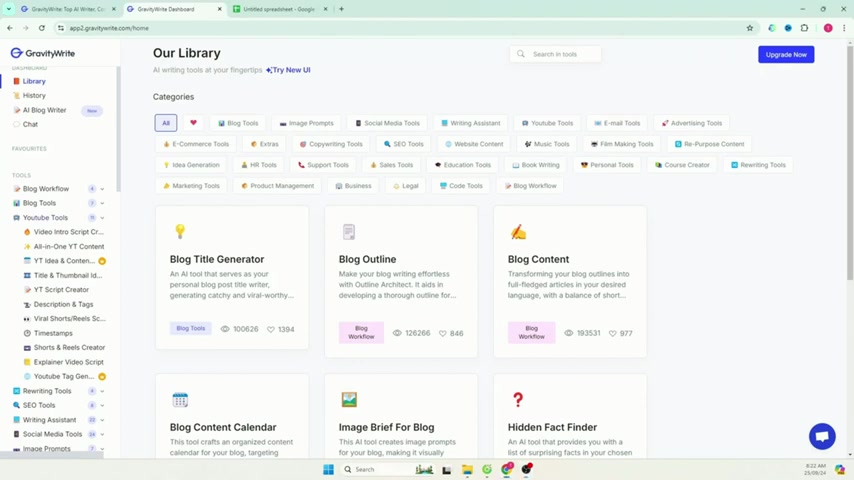The width and height of the screenshot is (854, 480).
Task: Expand the Rewriting Tools sidebar group
Action: (102, 391)
